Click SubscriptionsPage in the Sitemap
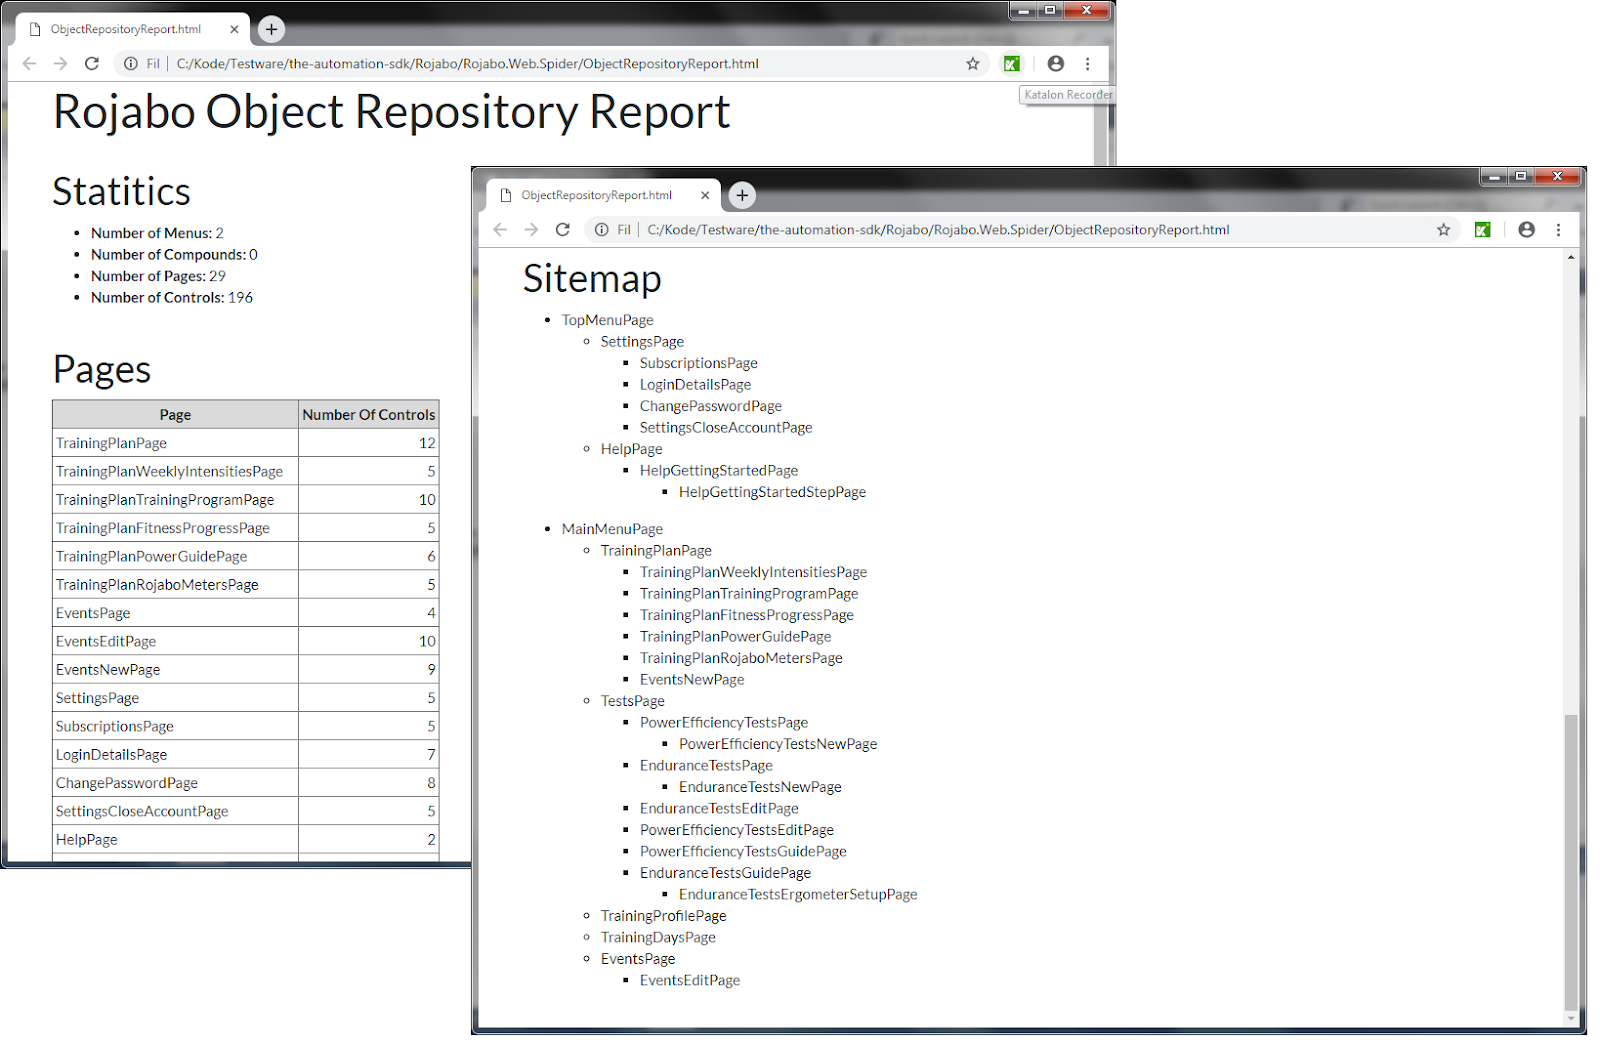The image size is (1600, 1043). (x=698, y=363)
